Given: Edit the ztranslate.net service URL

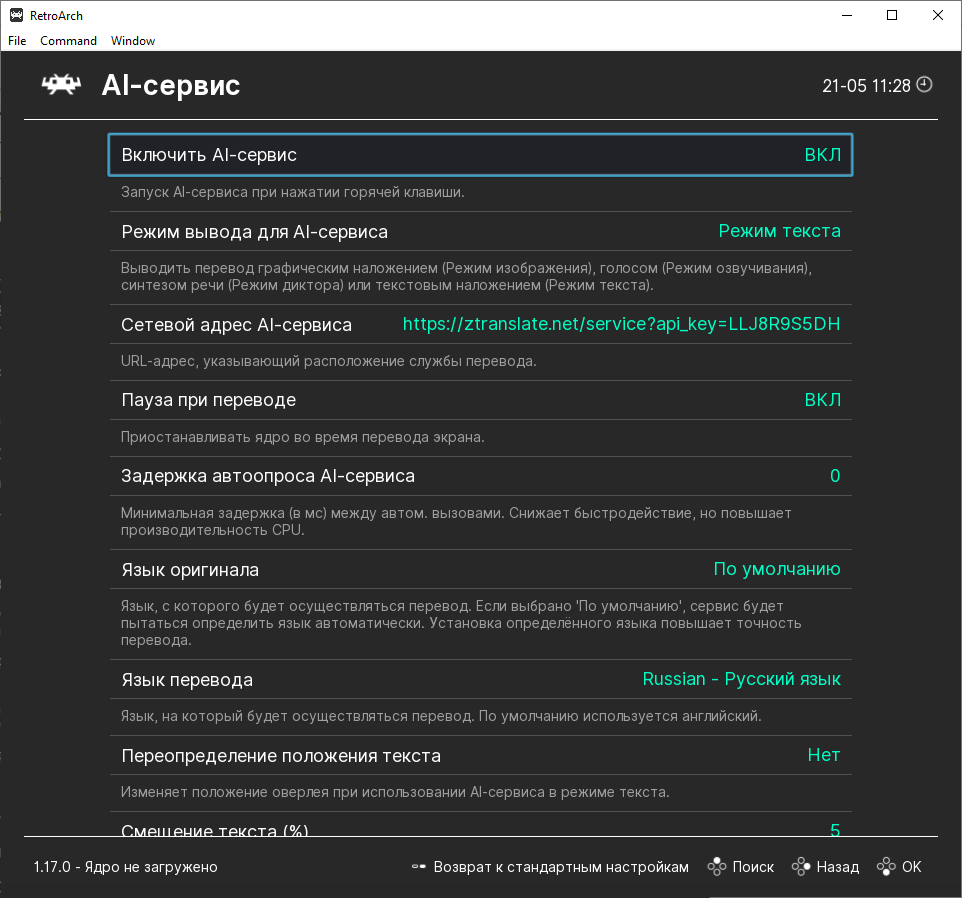Looking at the screenshot, I should tap(621, 324).
